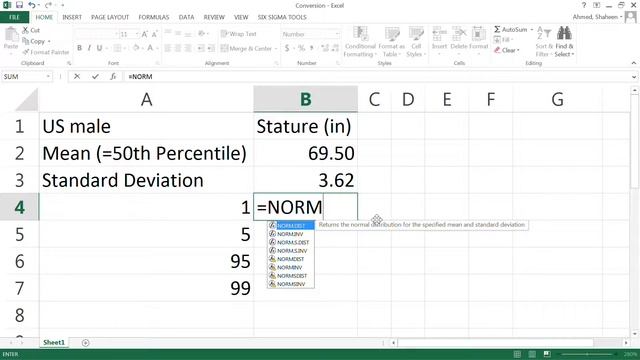Cancel the formula entry with X
The width and height of the screenshot is (640, 360).
(77, 76)
